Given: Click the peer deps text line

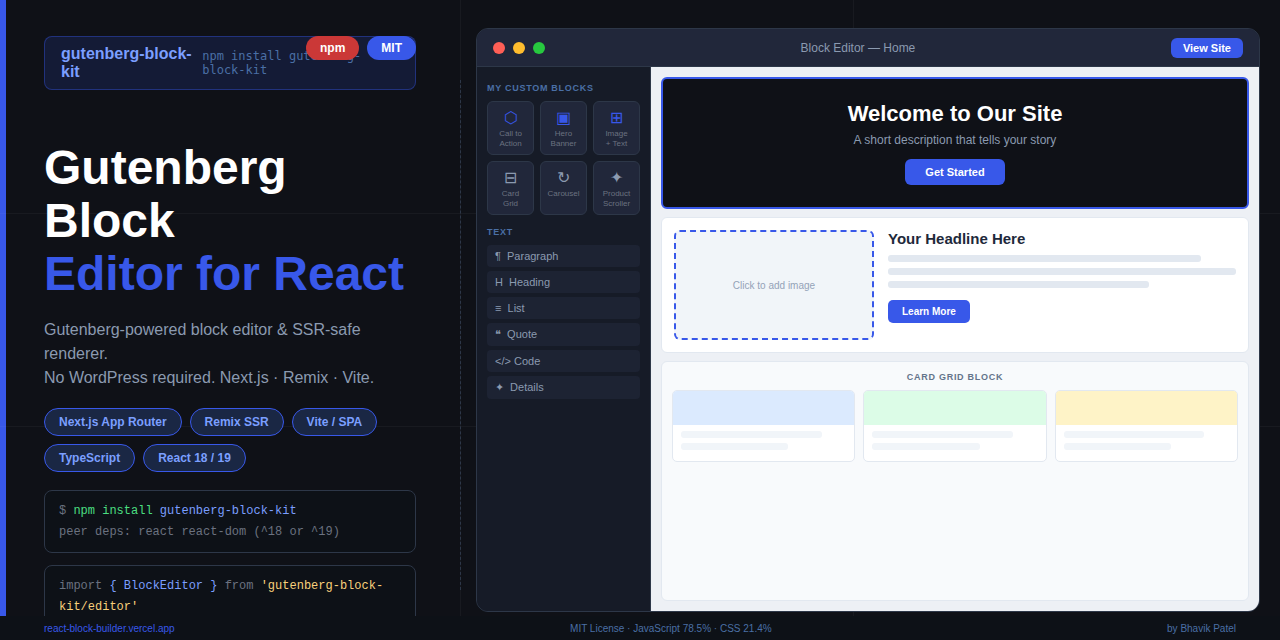Looking at the screenshot, I should [x=199, y=531].
